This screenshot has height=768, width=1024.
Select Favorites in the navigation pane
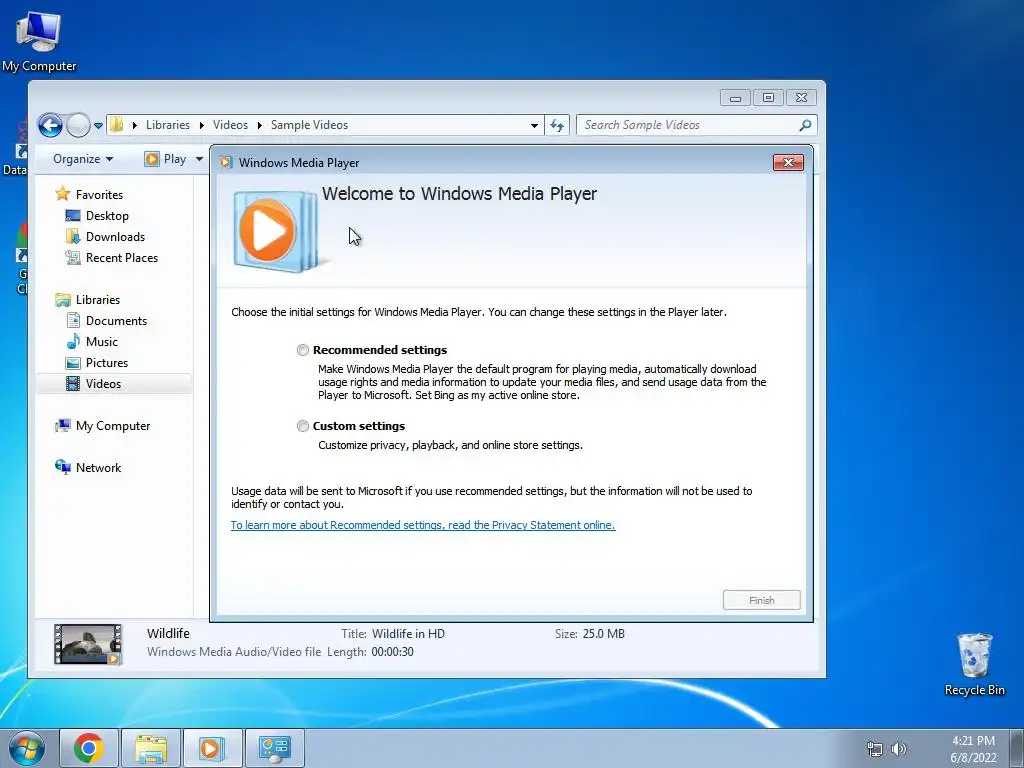point(99,195)
